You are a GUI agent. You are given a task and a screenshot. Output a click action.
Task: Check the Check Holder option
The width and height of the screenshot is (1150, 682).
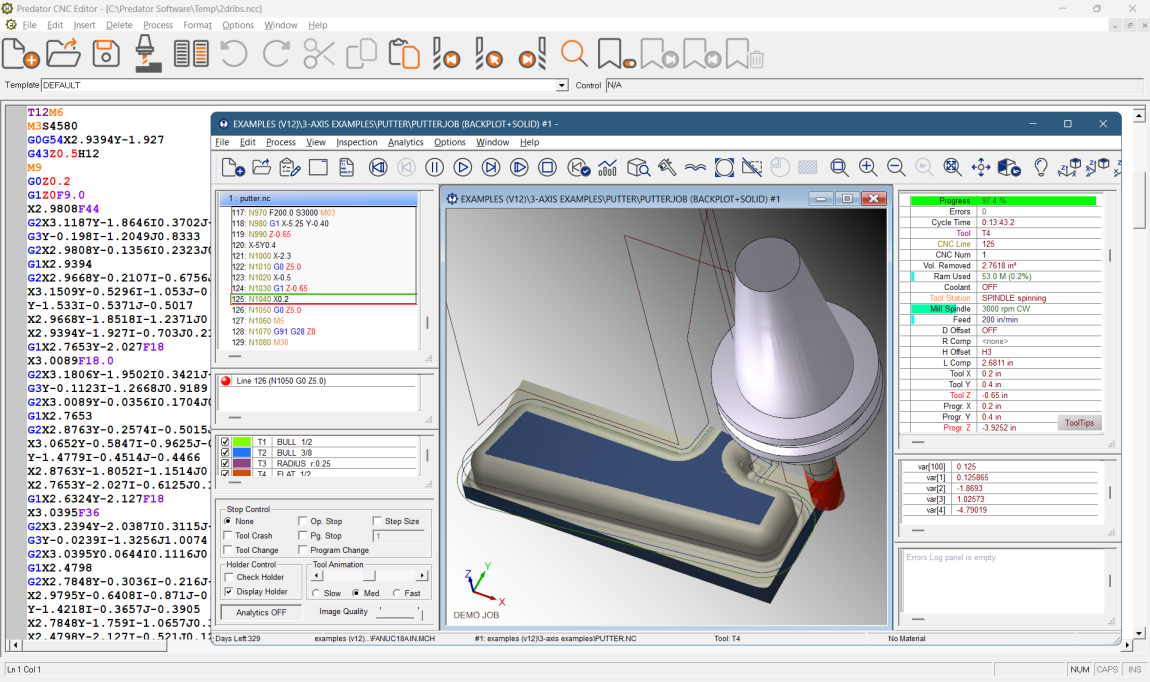pyautogui.click(x=227, y=576)
